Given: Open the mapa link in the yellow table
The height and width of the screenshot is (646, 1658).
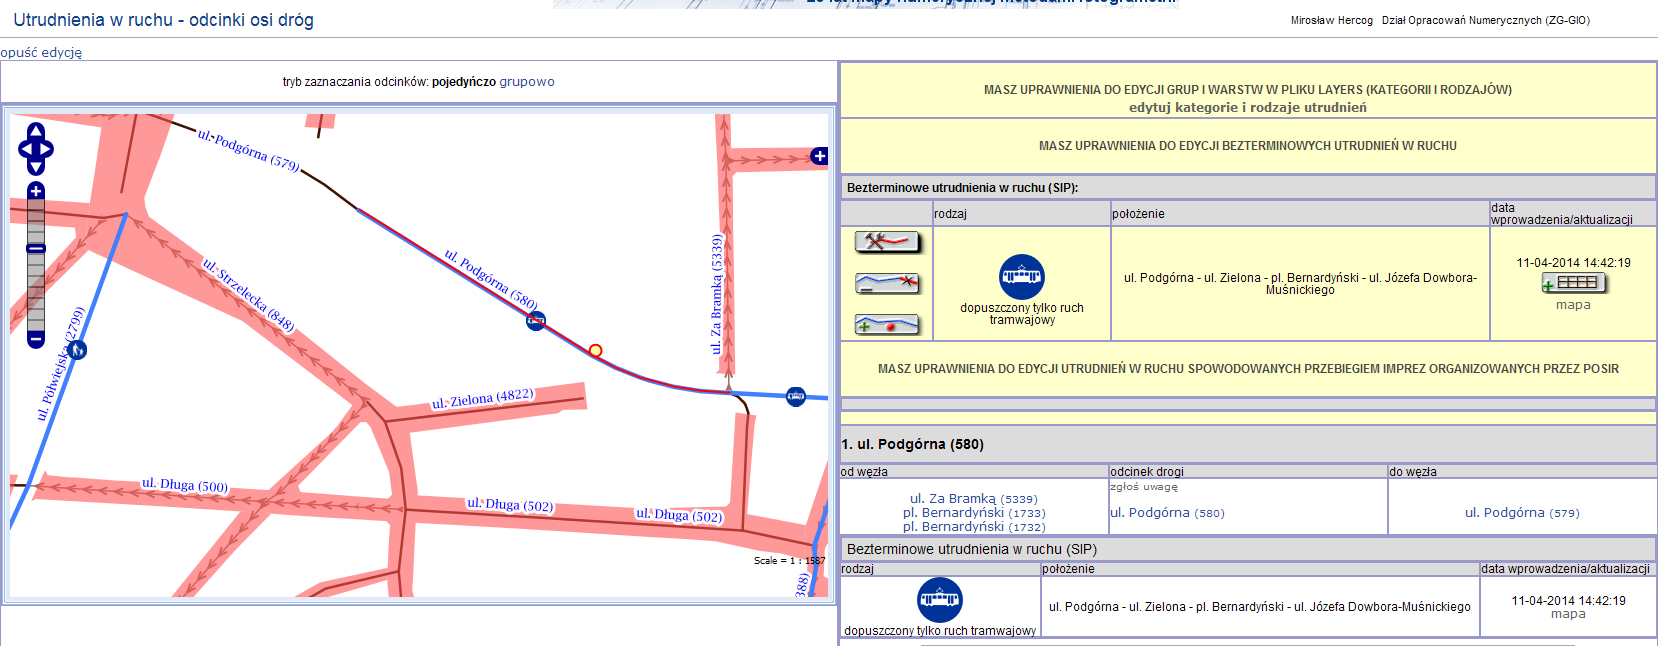Looking at the screenshot, I should click(1573, 305).
